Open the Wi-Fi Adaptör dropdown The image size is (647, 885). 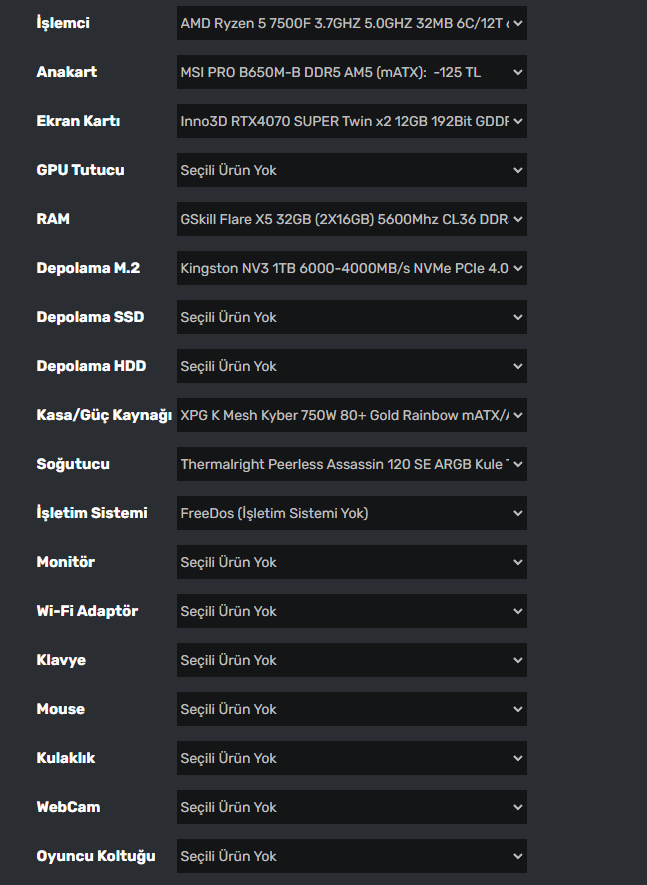click(x=351, y=611)
